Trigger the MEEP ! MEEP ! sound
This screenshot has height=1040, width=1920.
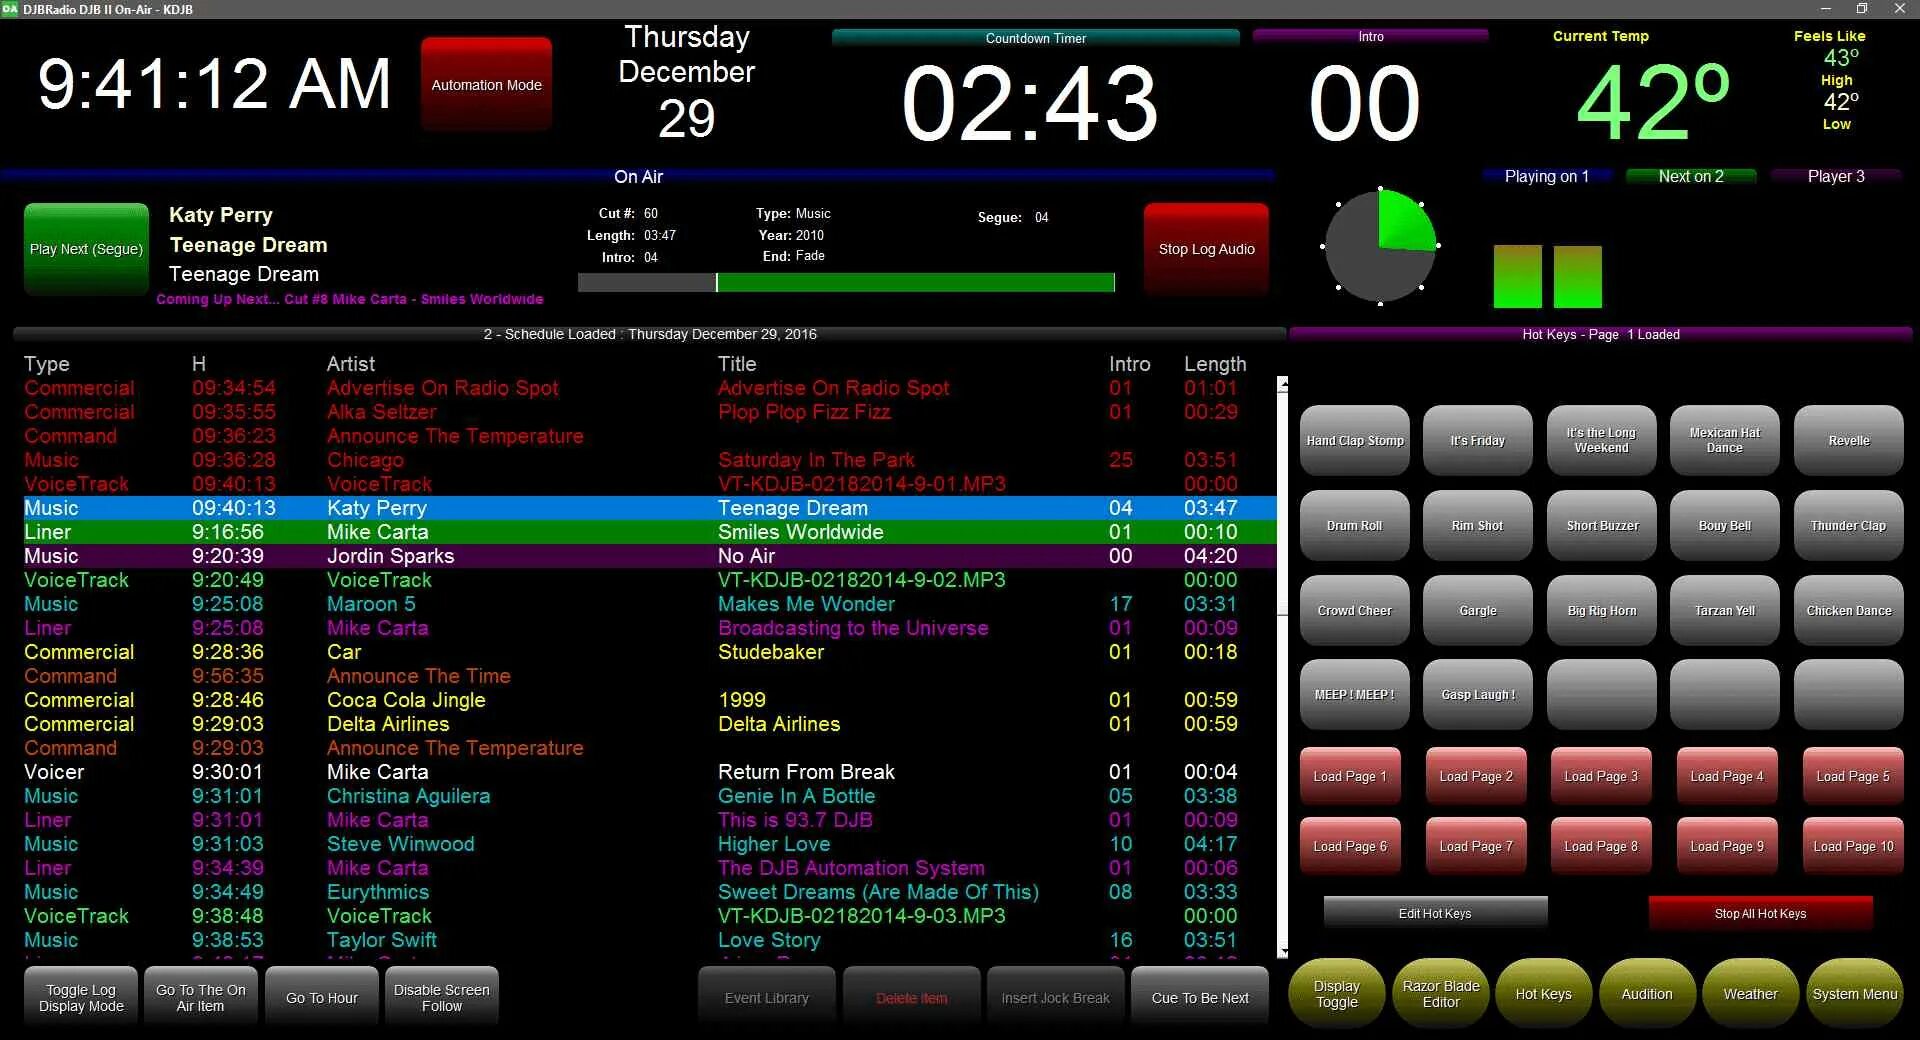point(1354,694)
